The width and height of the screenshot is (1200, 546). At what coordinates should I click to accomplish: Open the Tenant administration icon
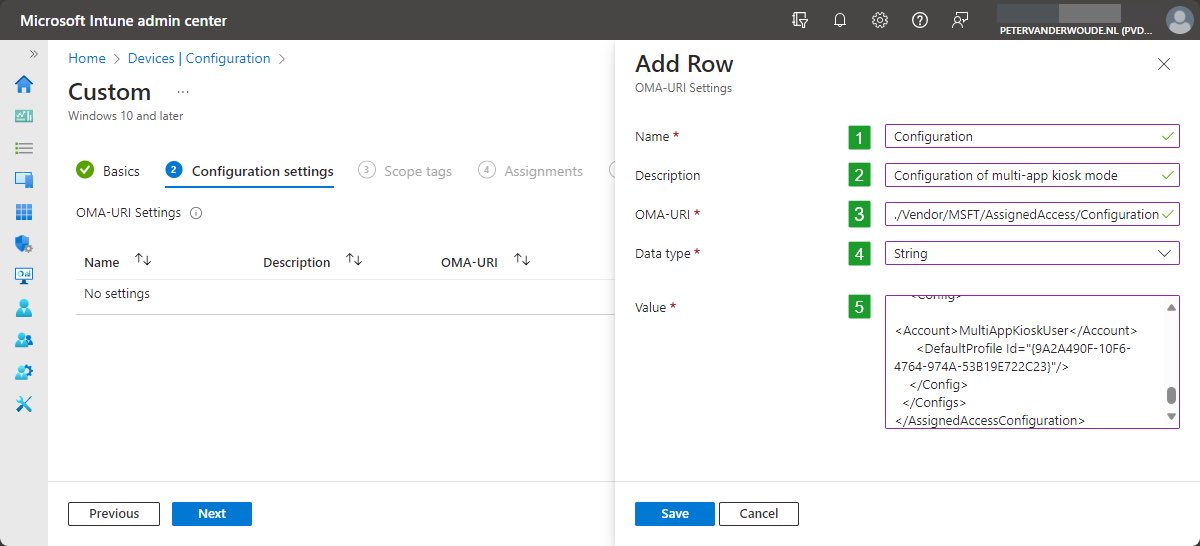[24, 372]
